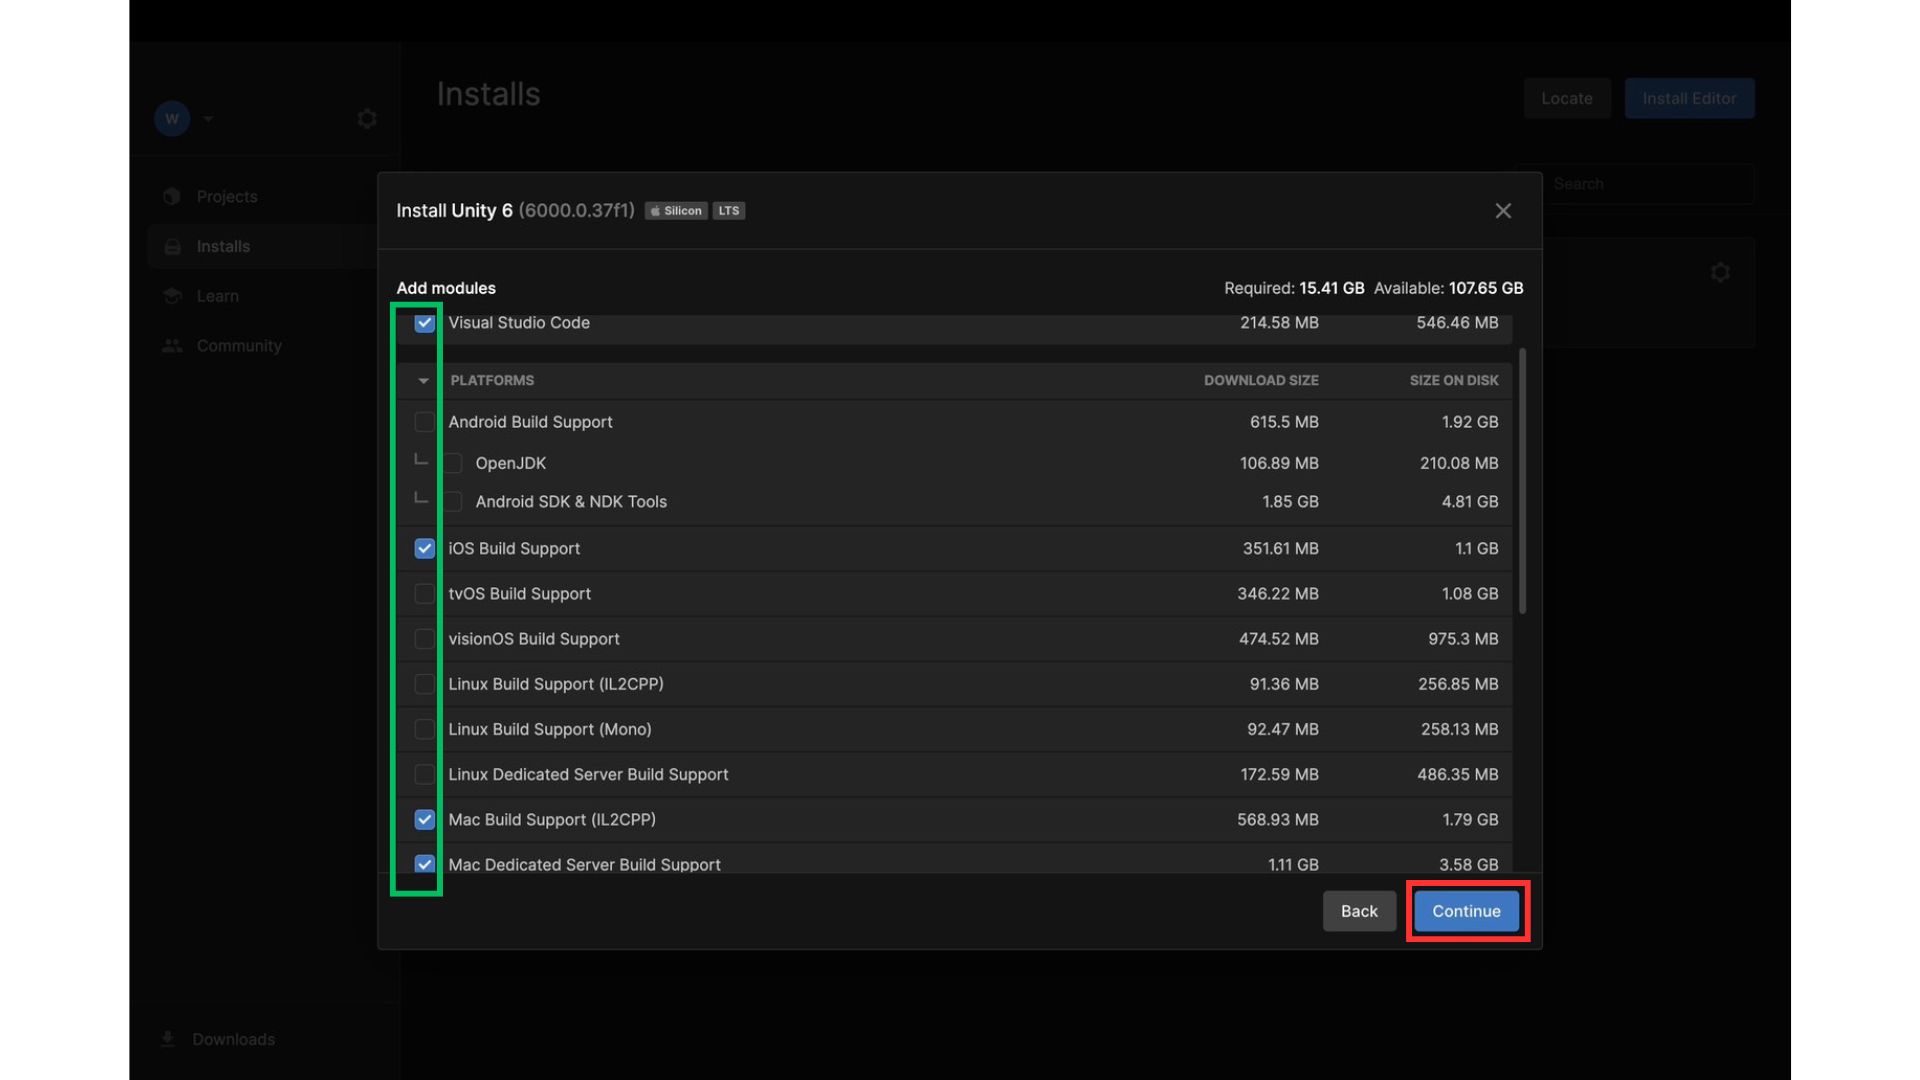Viewport: 1920px width, 1080px height.
Task: Enable Android Build Support checkbox
Action: point(425,422)
